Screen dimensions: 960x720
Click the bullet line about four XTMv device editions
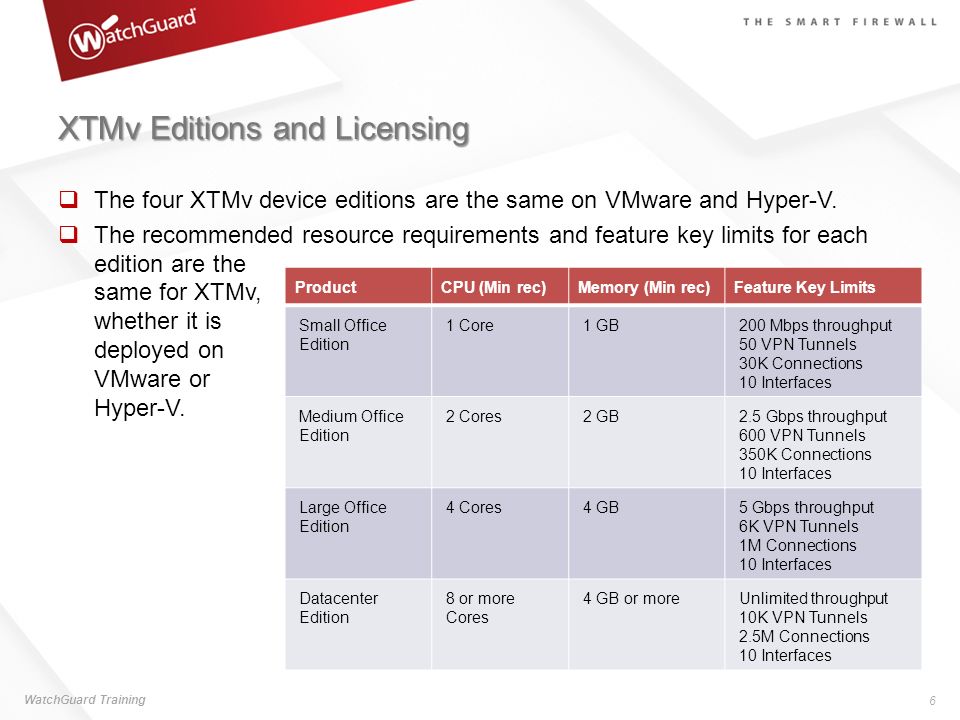(x=465, y=200)
